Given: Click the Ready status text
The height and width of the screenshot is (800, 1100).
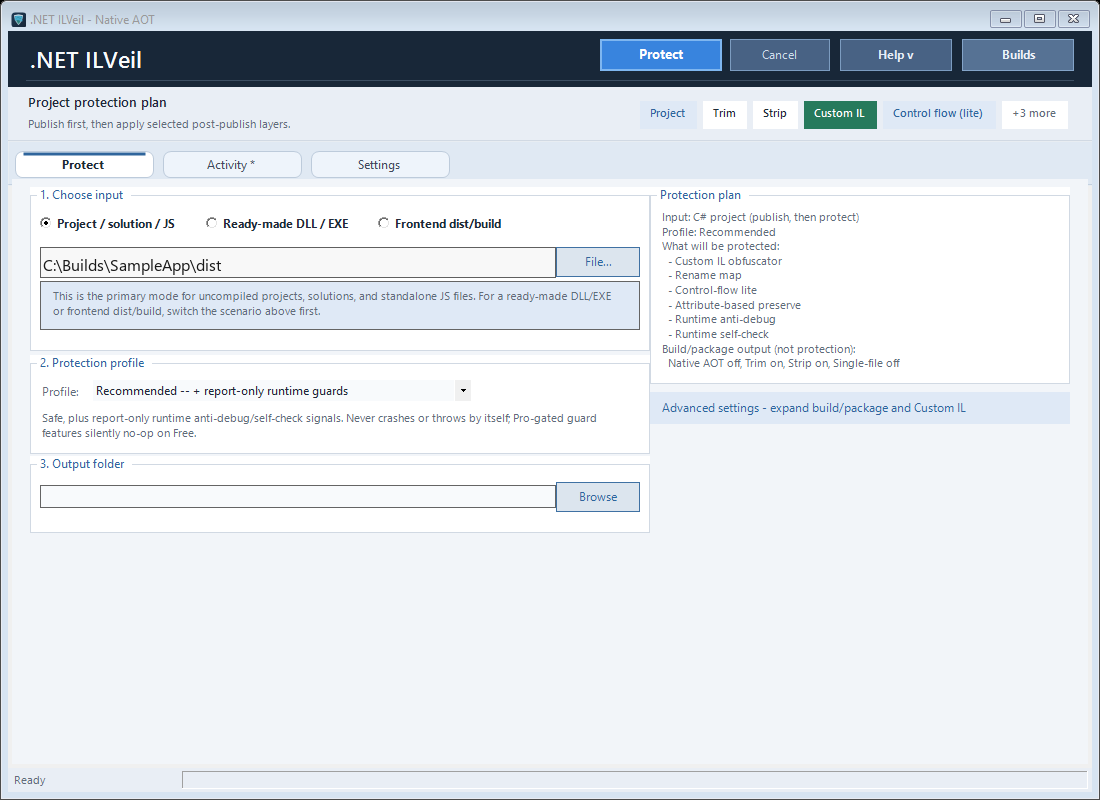Looking at the screenshot, I should (29, 780).
